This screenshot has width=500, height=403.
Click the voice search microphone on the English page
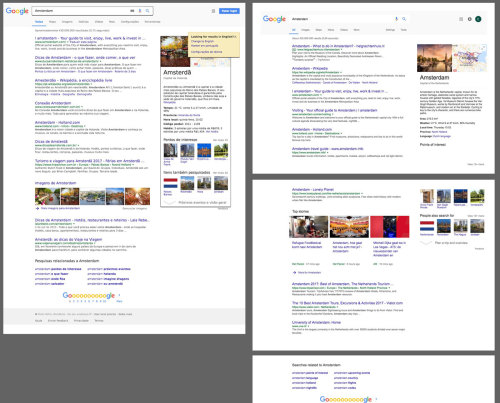pos(396,19)
